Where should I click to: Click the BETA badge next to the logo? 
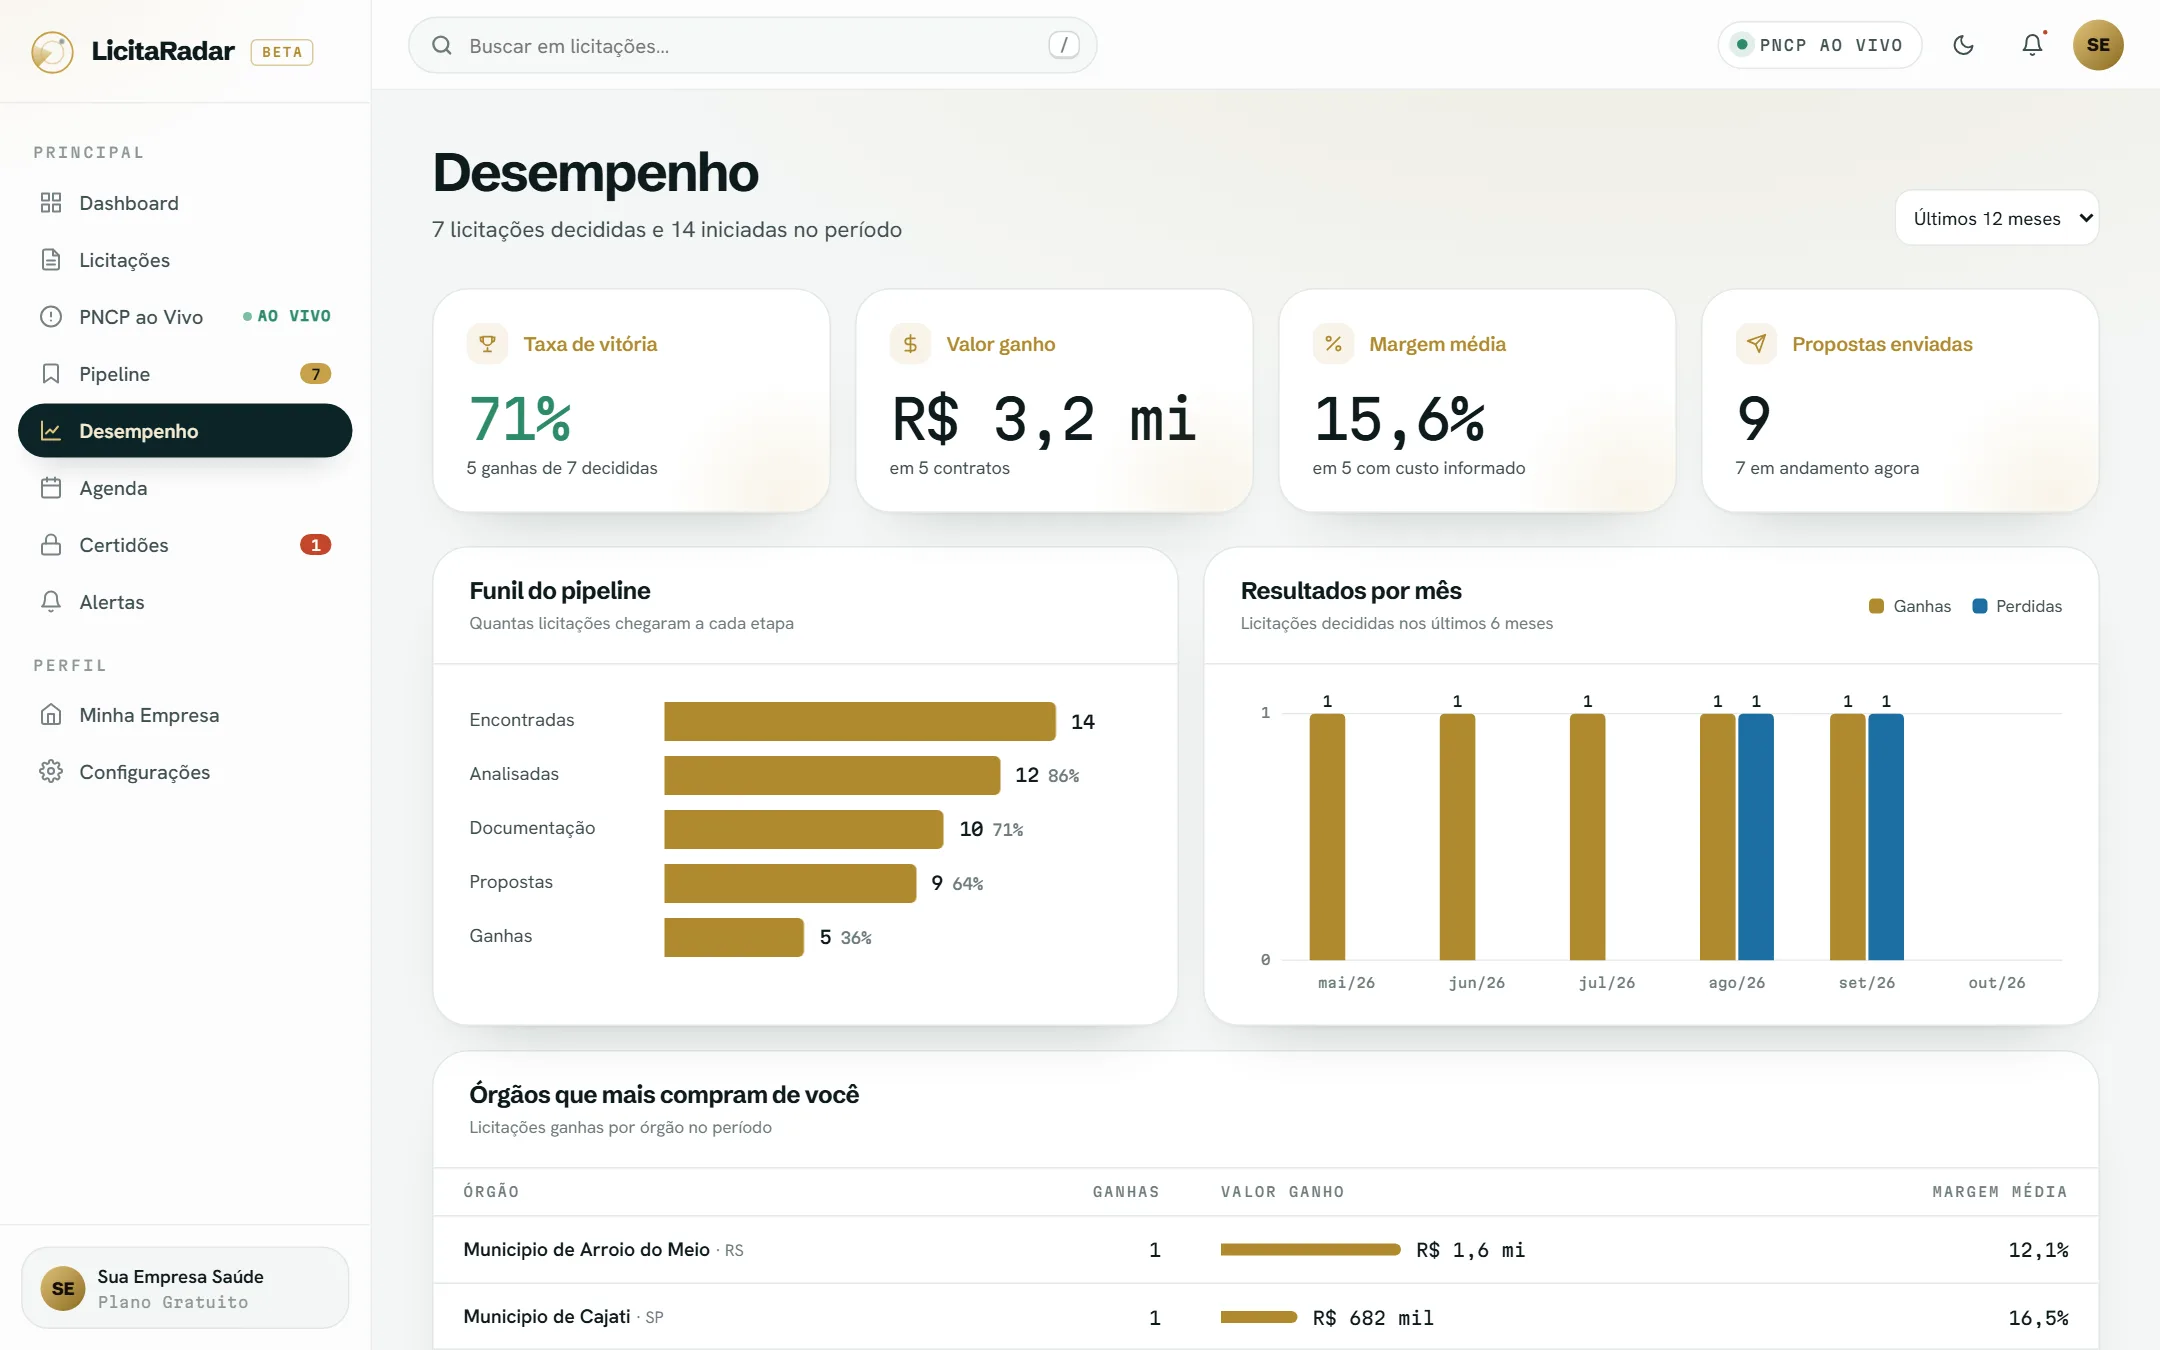pyautogui.click(x=282, y=52)
